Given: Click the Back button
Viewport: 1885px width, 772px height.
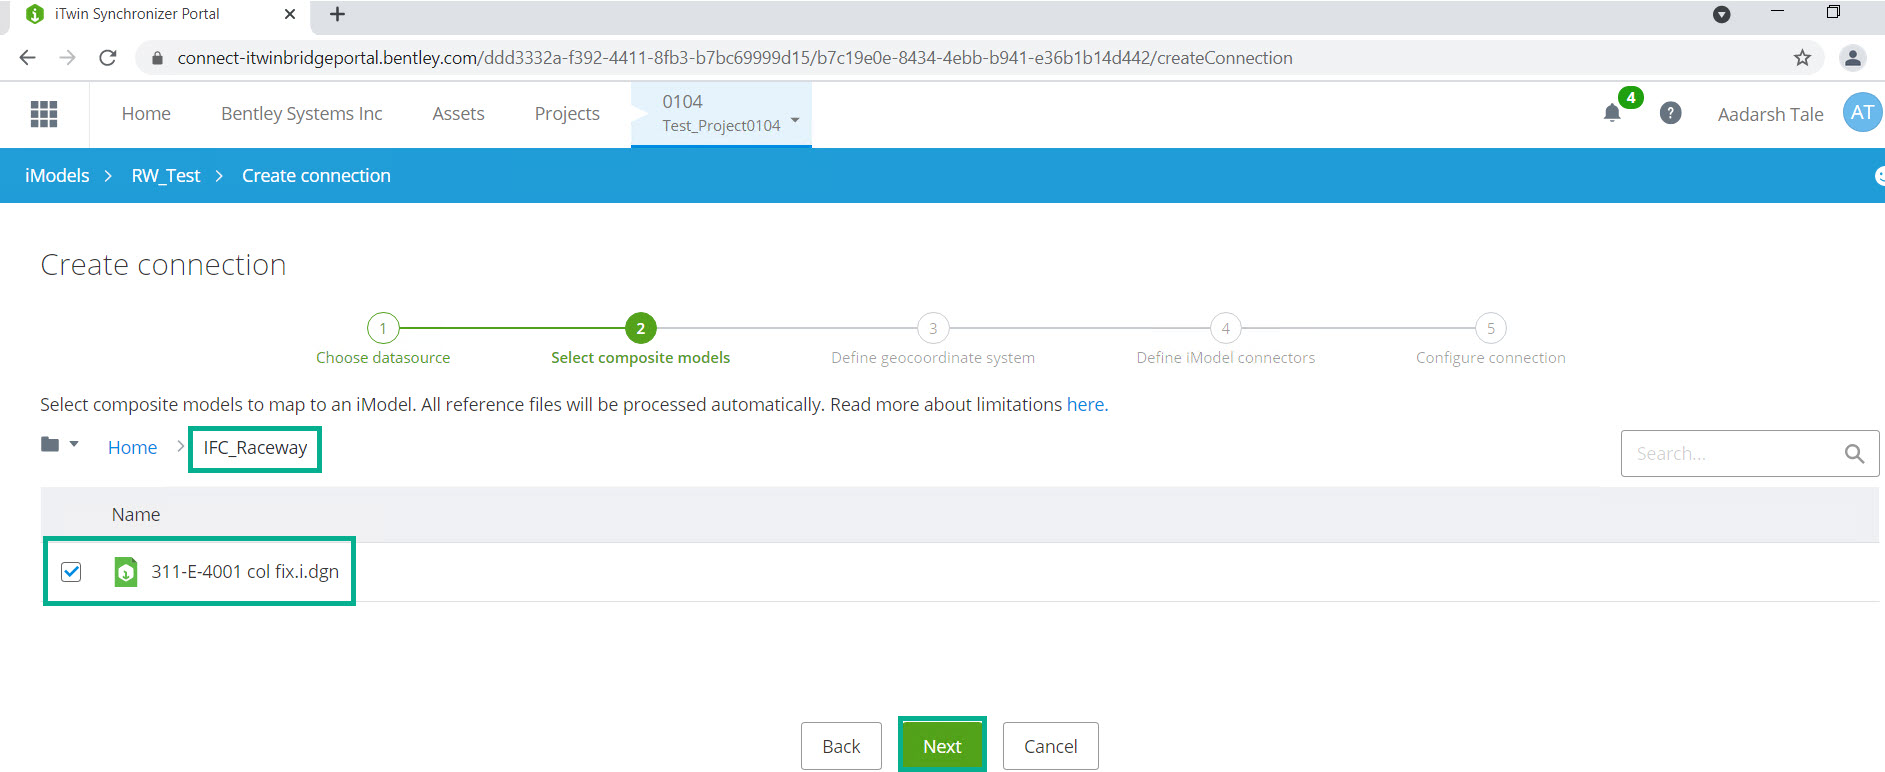Looking at the screenshot, I should (841, 746).
